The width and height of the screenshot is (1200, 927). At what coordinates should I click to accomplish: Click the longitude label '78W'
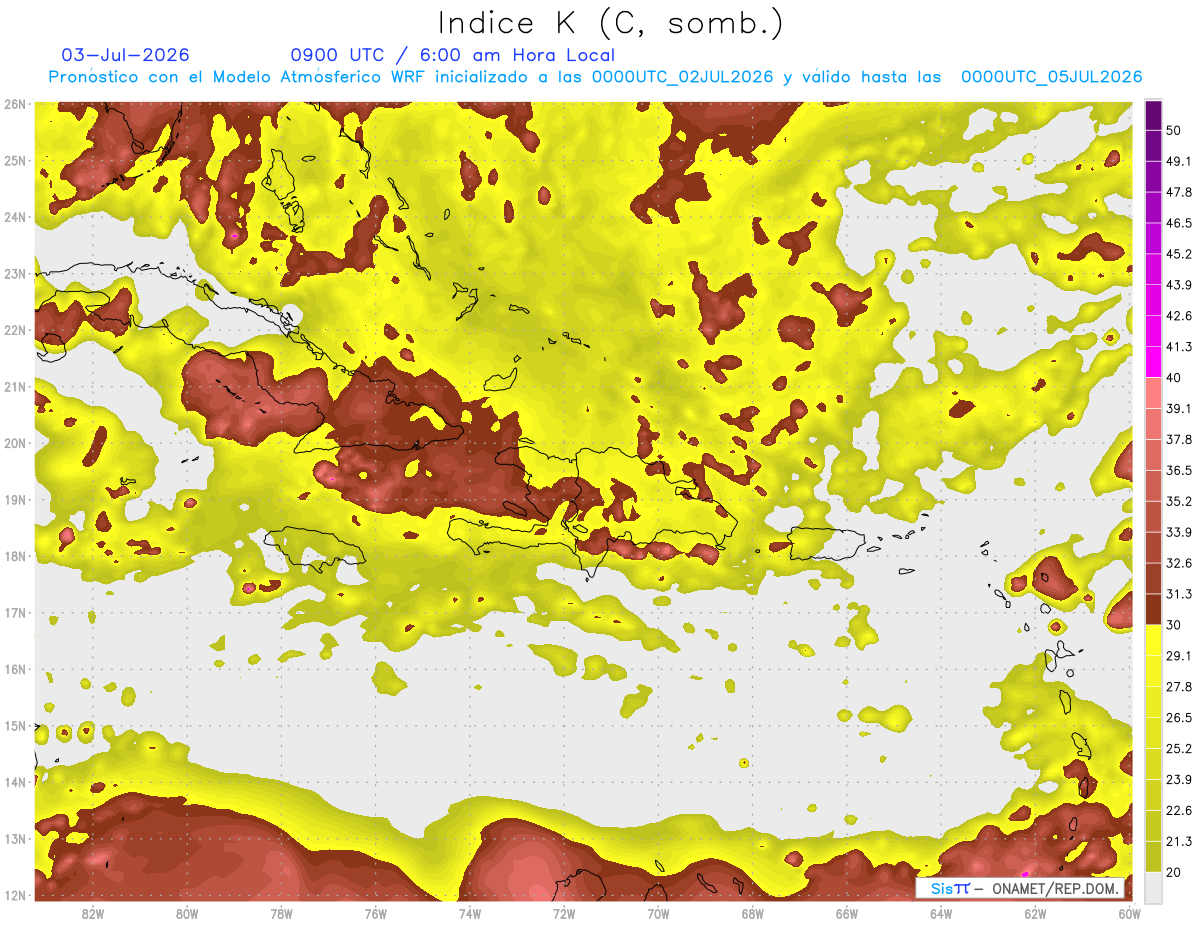[281, 913]
